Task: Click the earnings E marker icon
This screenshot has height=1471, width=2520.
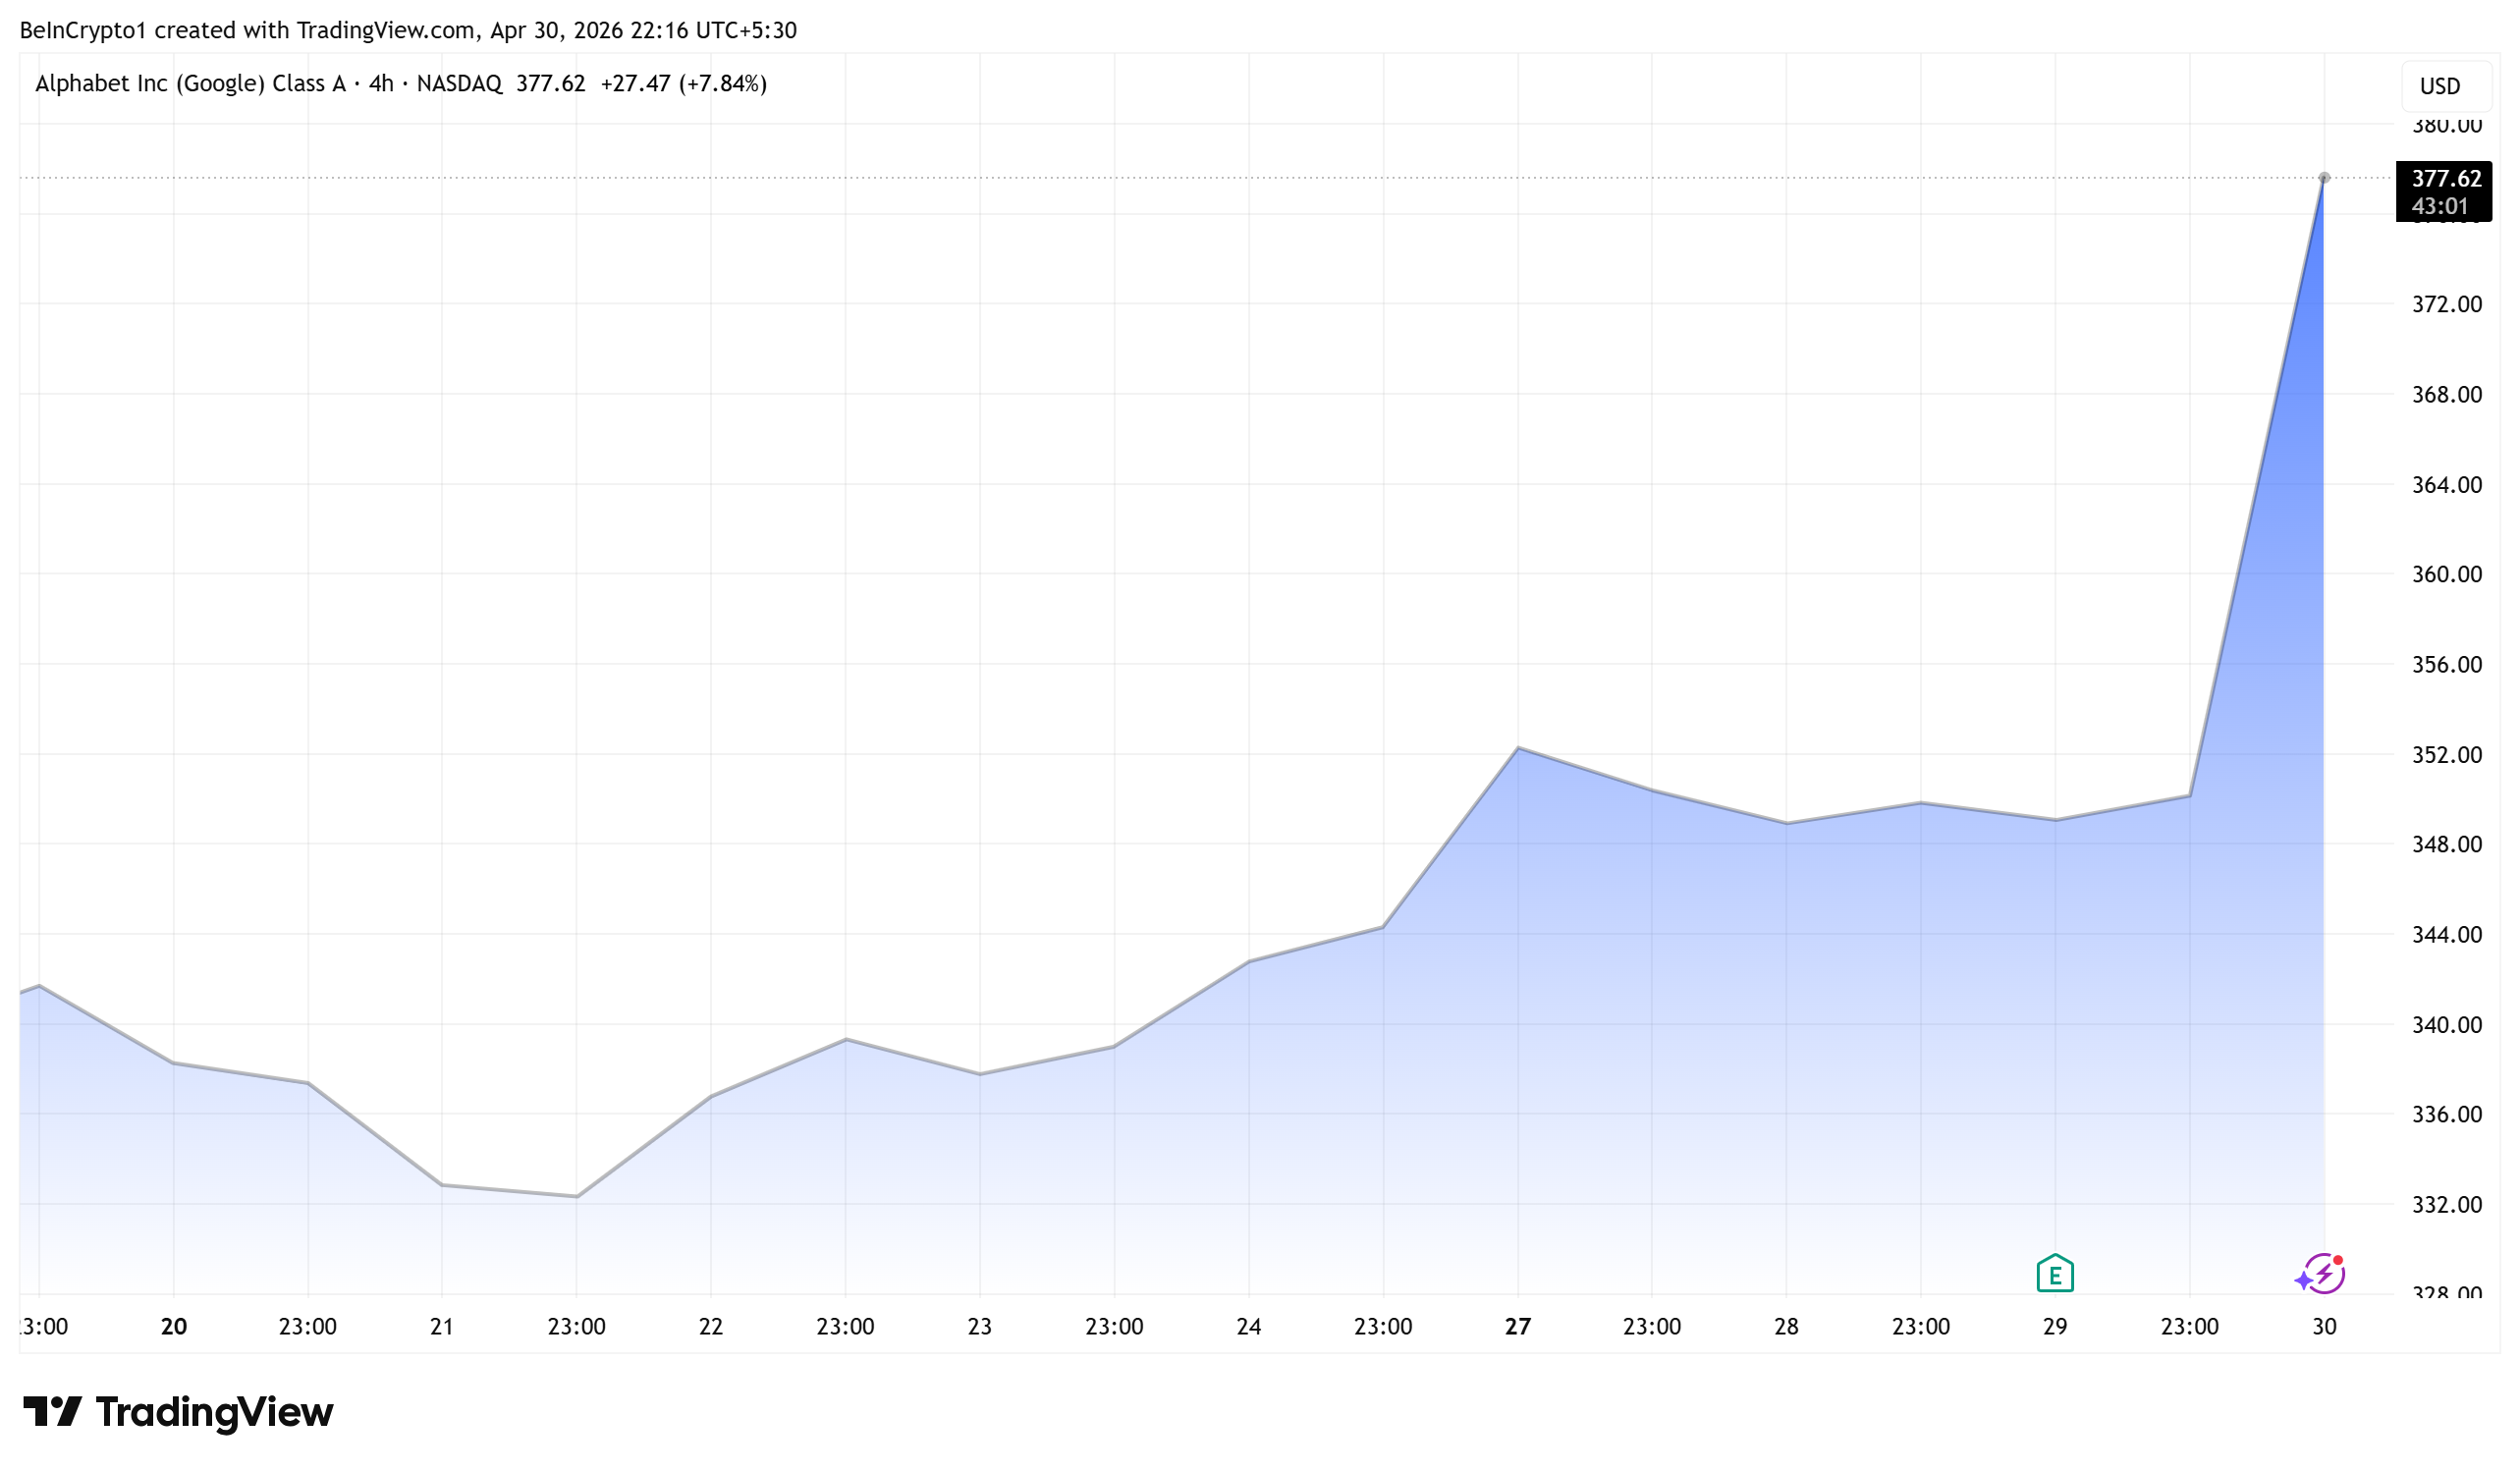Action: 2055,1274
